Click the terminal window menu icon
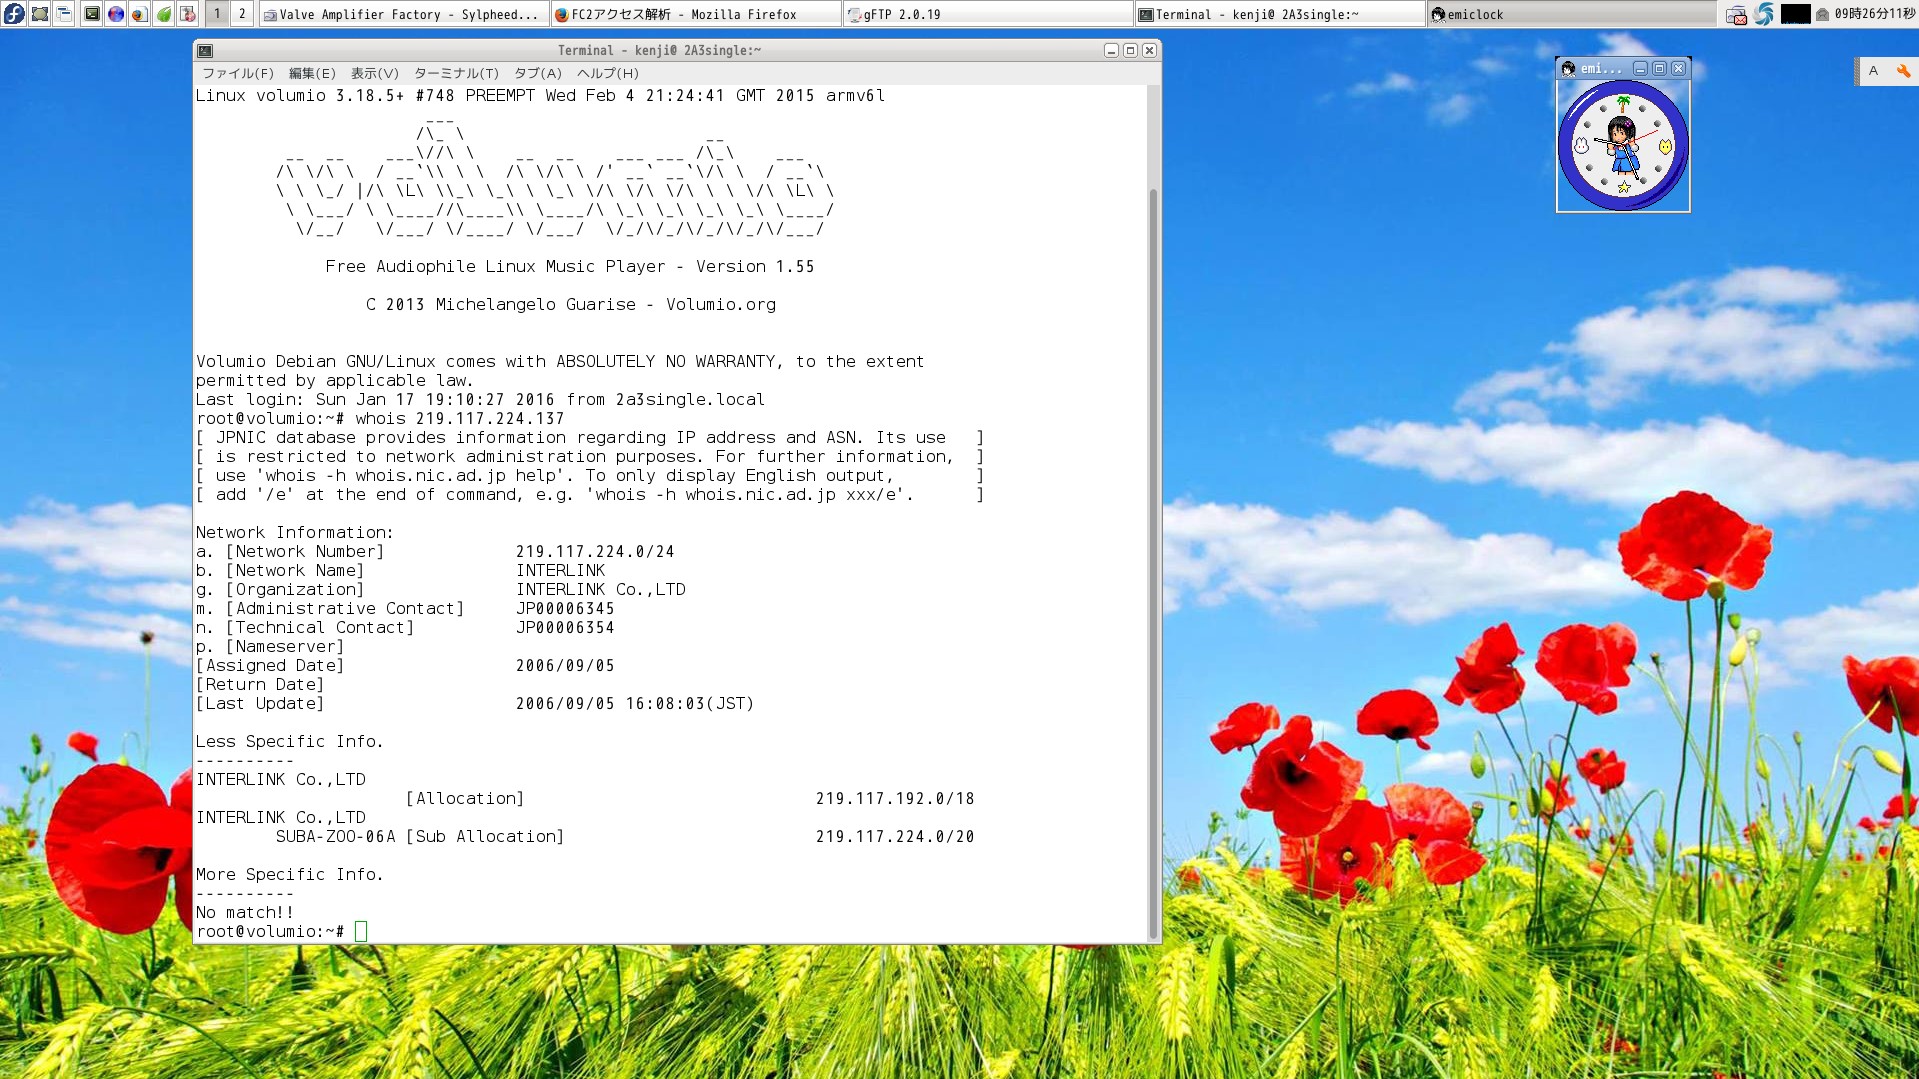 pos(205,51)
